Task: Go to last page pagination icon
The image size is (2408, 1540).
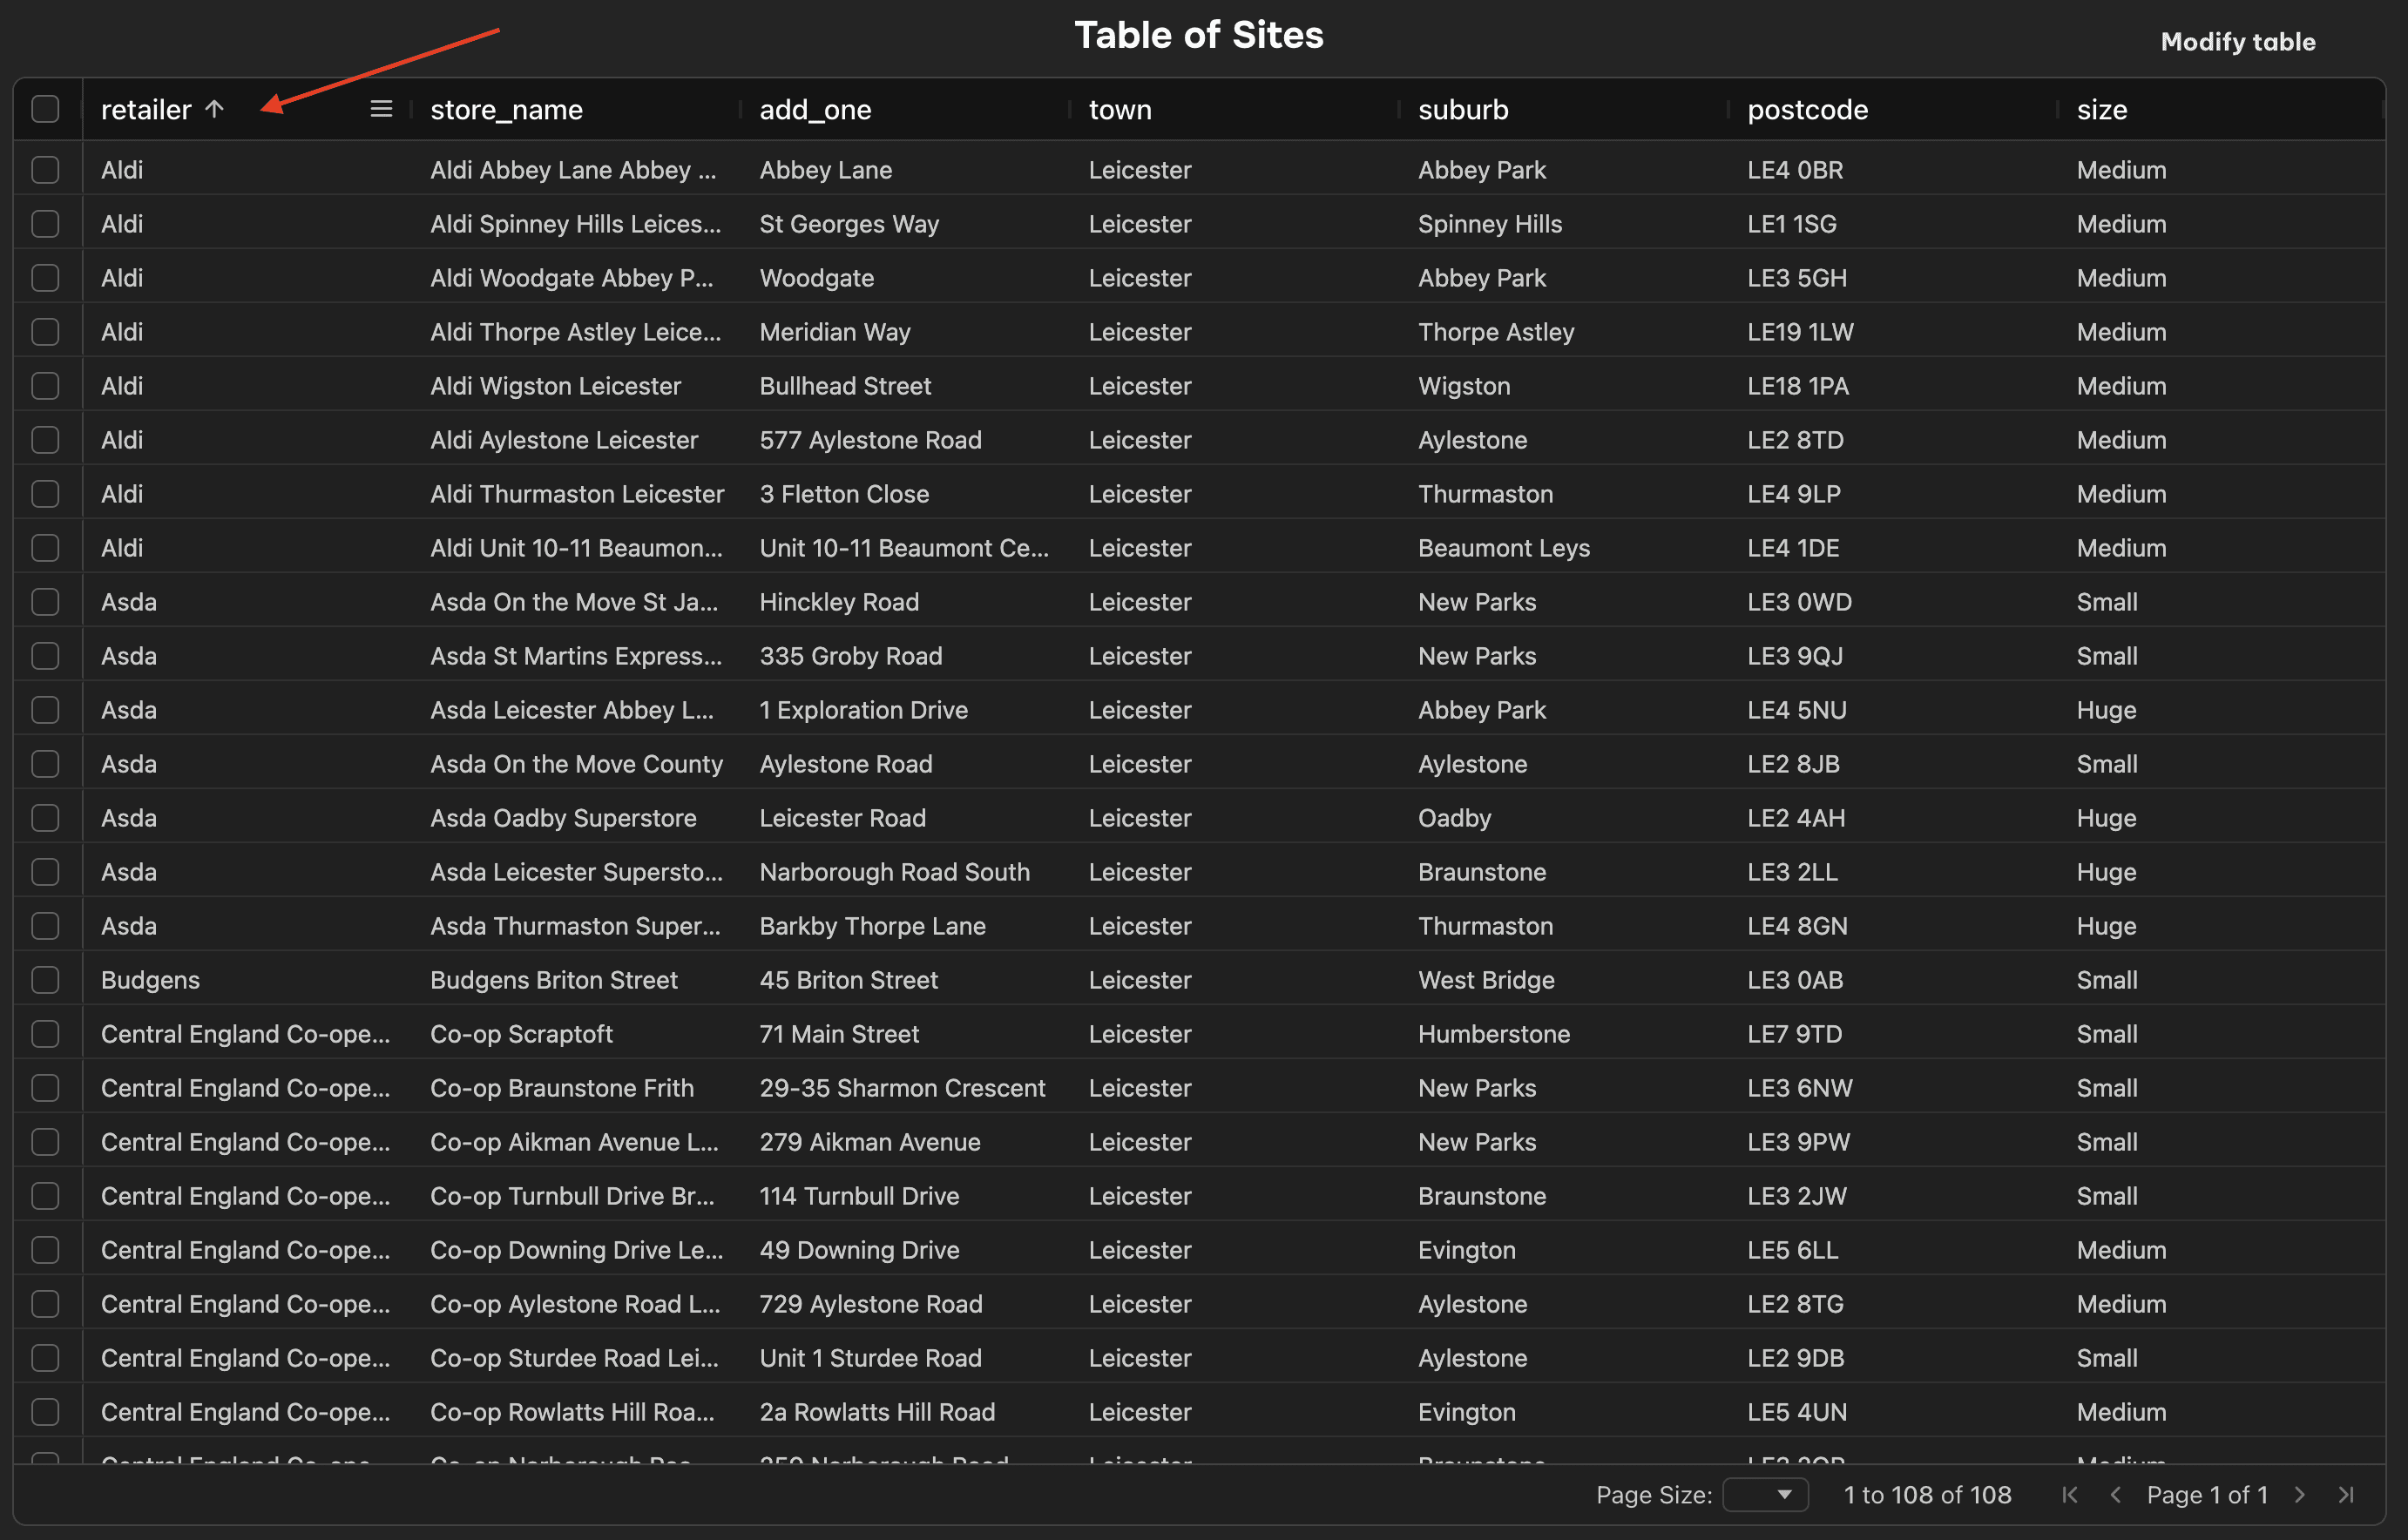Action: pos(2345,1494)
